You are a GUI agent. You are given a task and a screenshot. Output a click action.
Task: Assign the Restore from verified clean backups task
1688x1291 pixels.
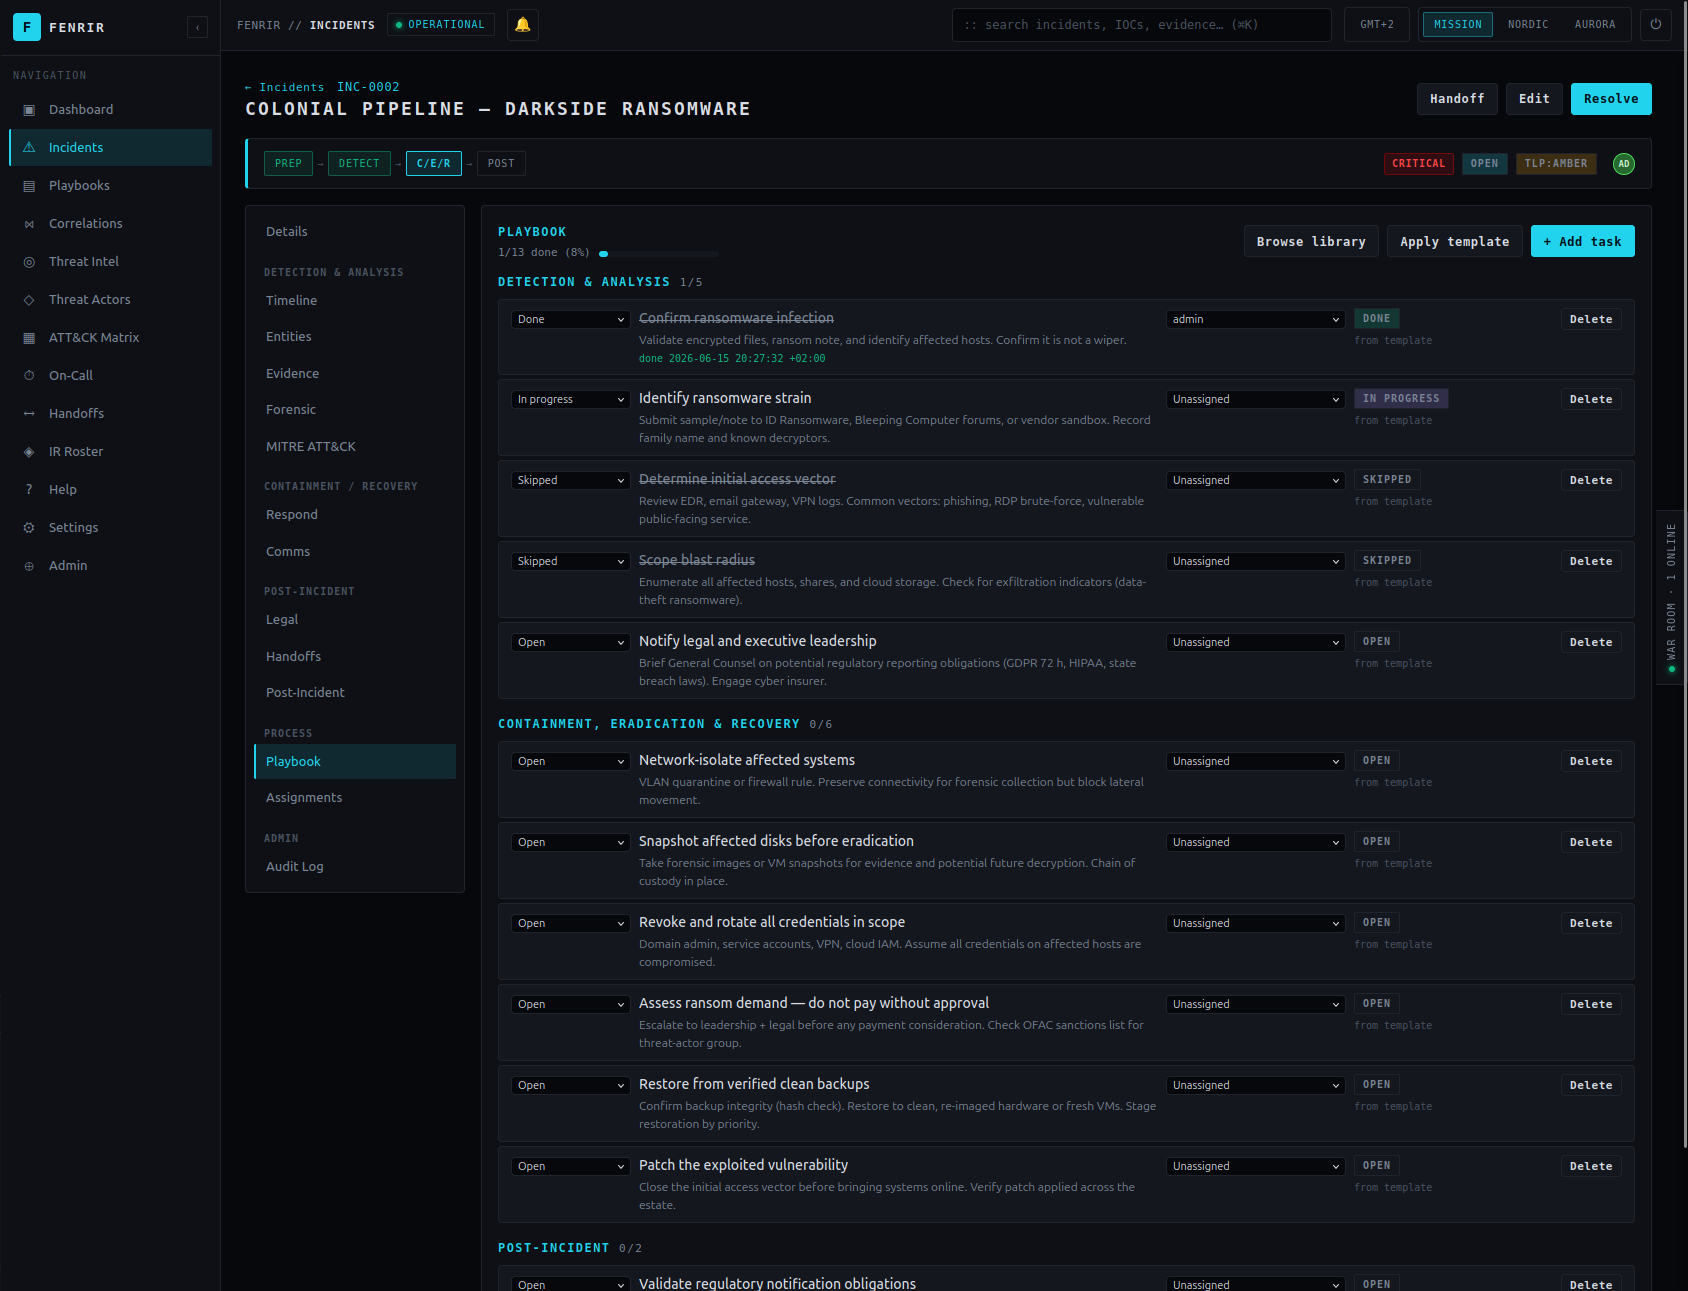[1255, 1086]
